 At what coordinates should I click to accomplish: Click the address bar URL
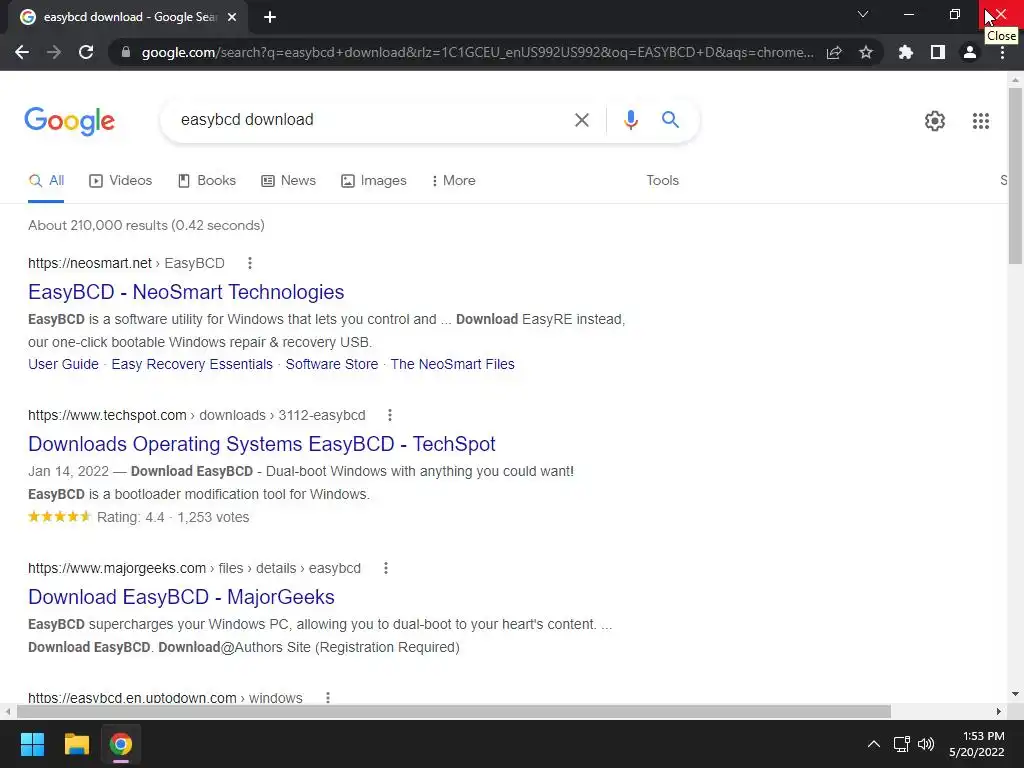click(x=477, y=52)
